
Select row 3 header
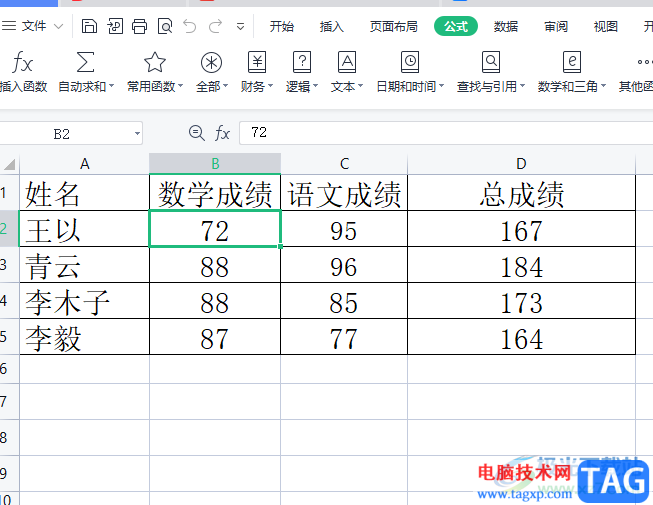click(9, 264)
